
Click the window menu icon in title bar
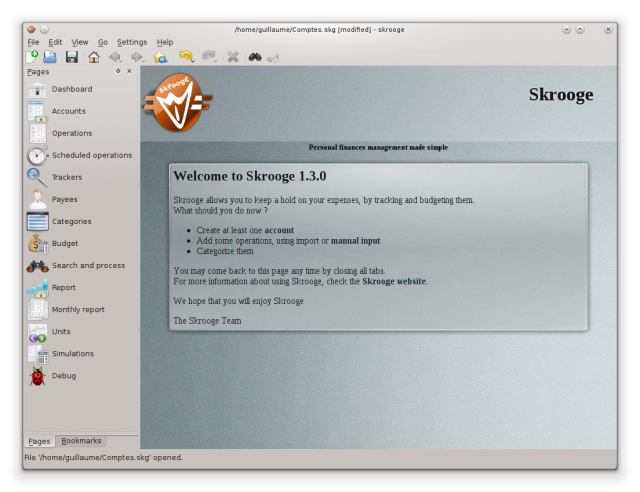31,29
